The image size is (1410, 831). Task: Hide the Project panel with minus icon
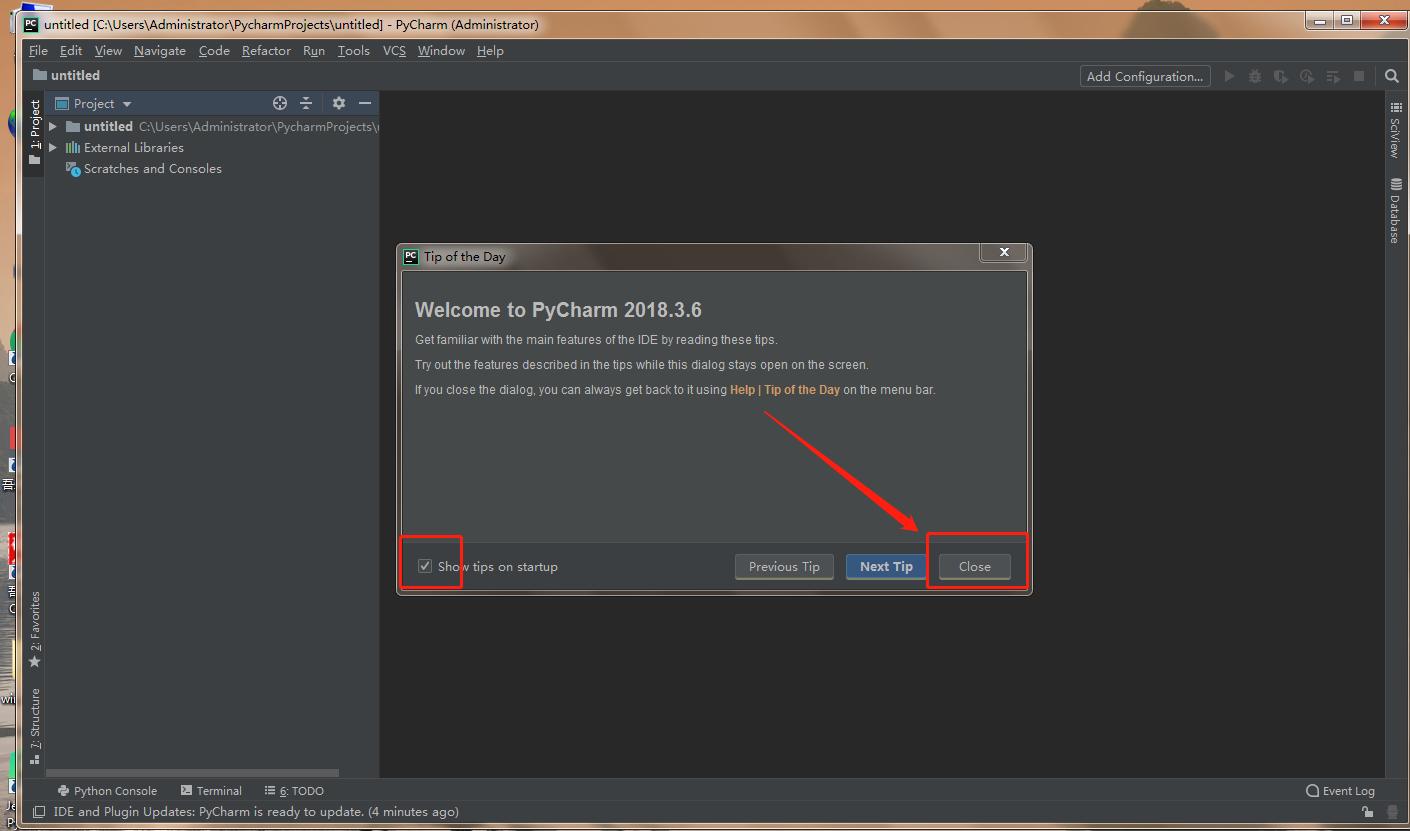pos(365,103)
